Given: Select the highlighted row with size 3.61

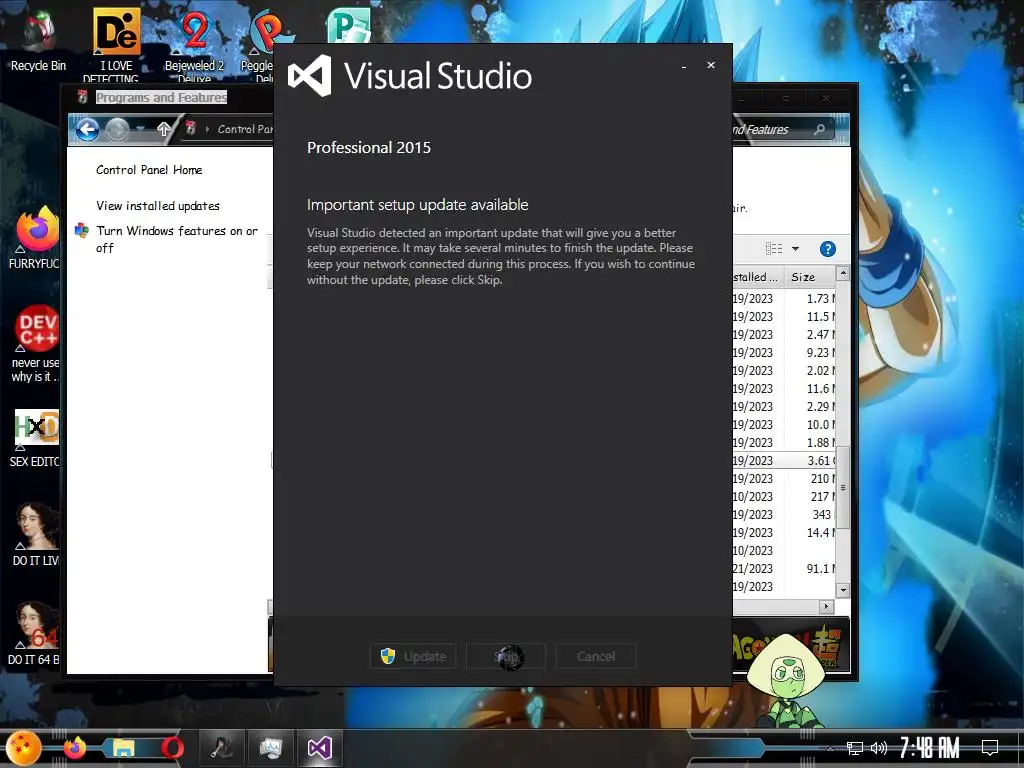Looking at the screenshot, I should point(784,460).
